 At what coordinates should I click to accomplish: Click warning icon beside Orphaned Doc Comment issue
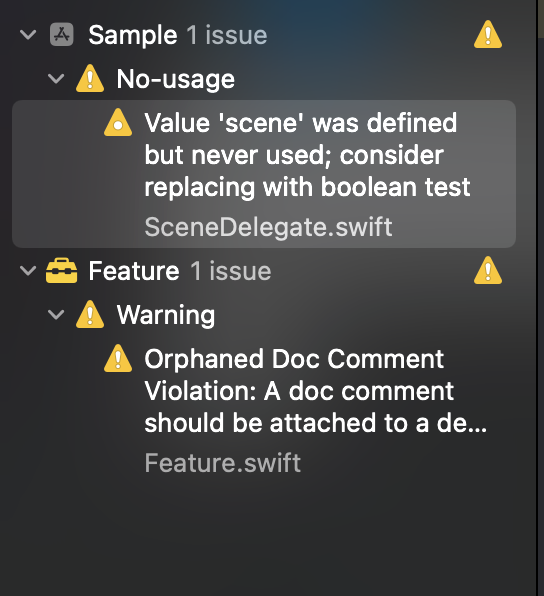pos(118,358)
